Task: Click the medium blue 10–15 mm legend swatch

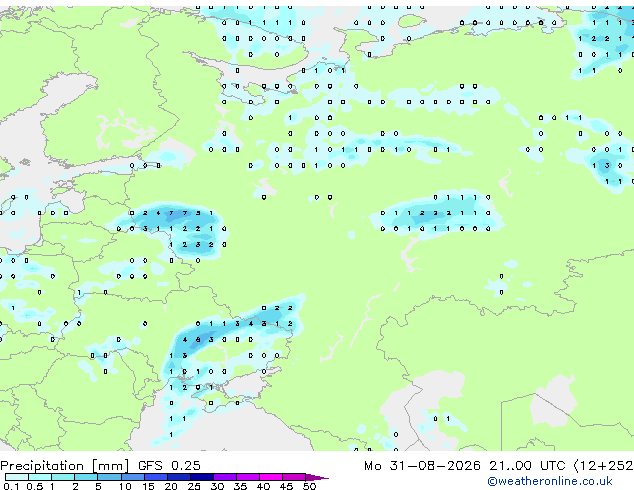Action: coord(133,477)
